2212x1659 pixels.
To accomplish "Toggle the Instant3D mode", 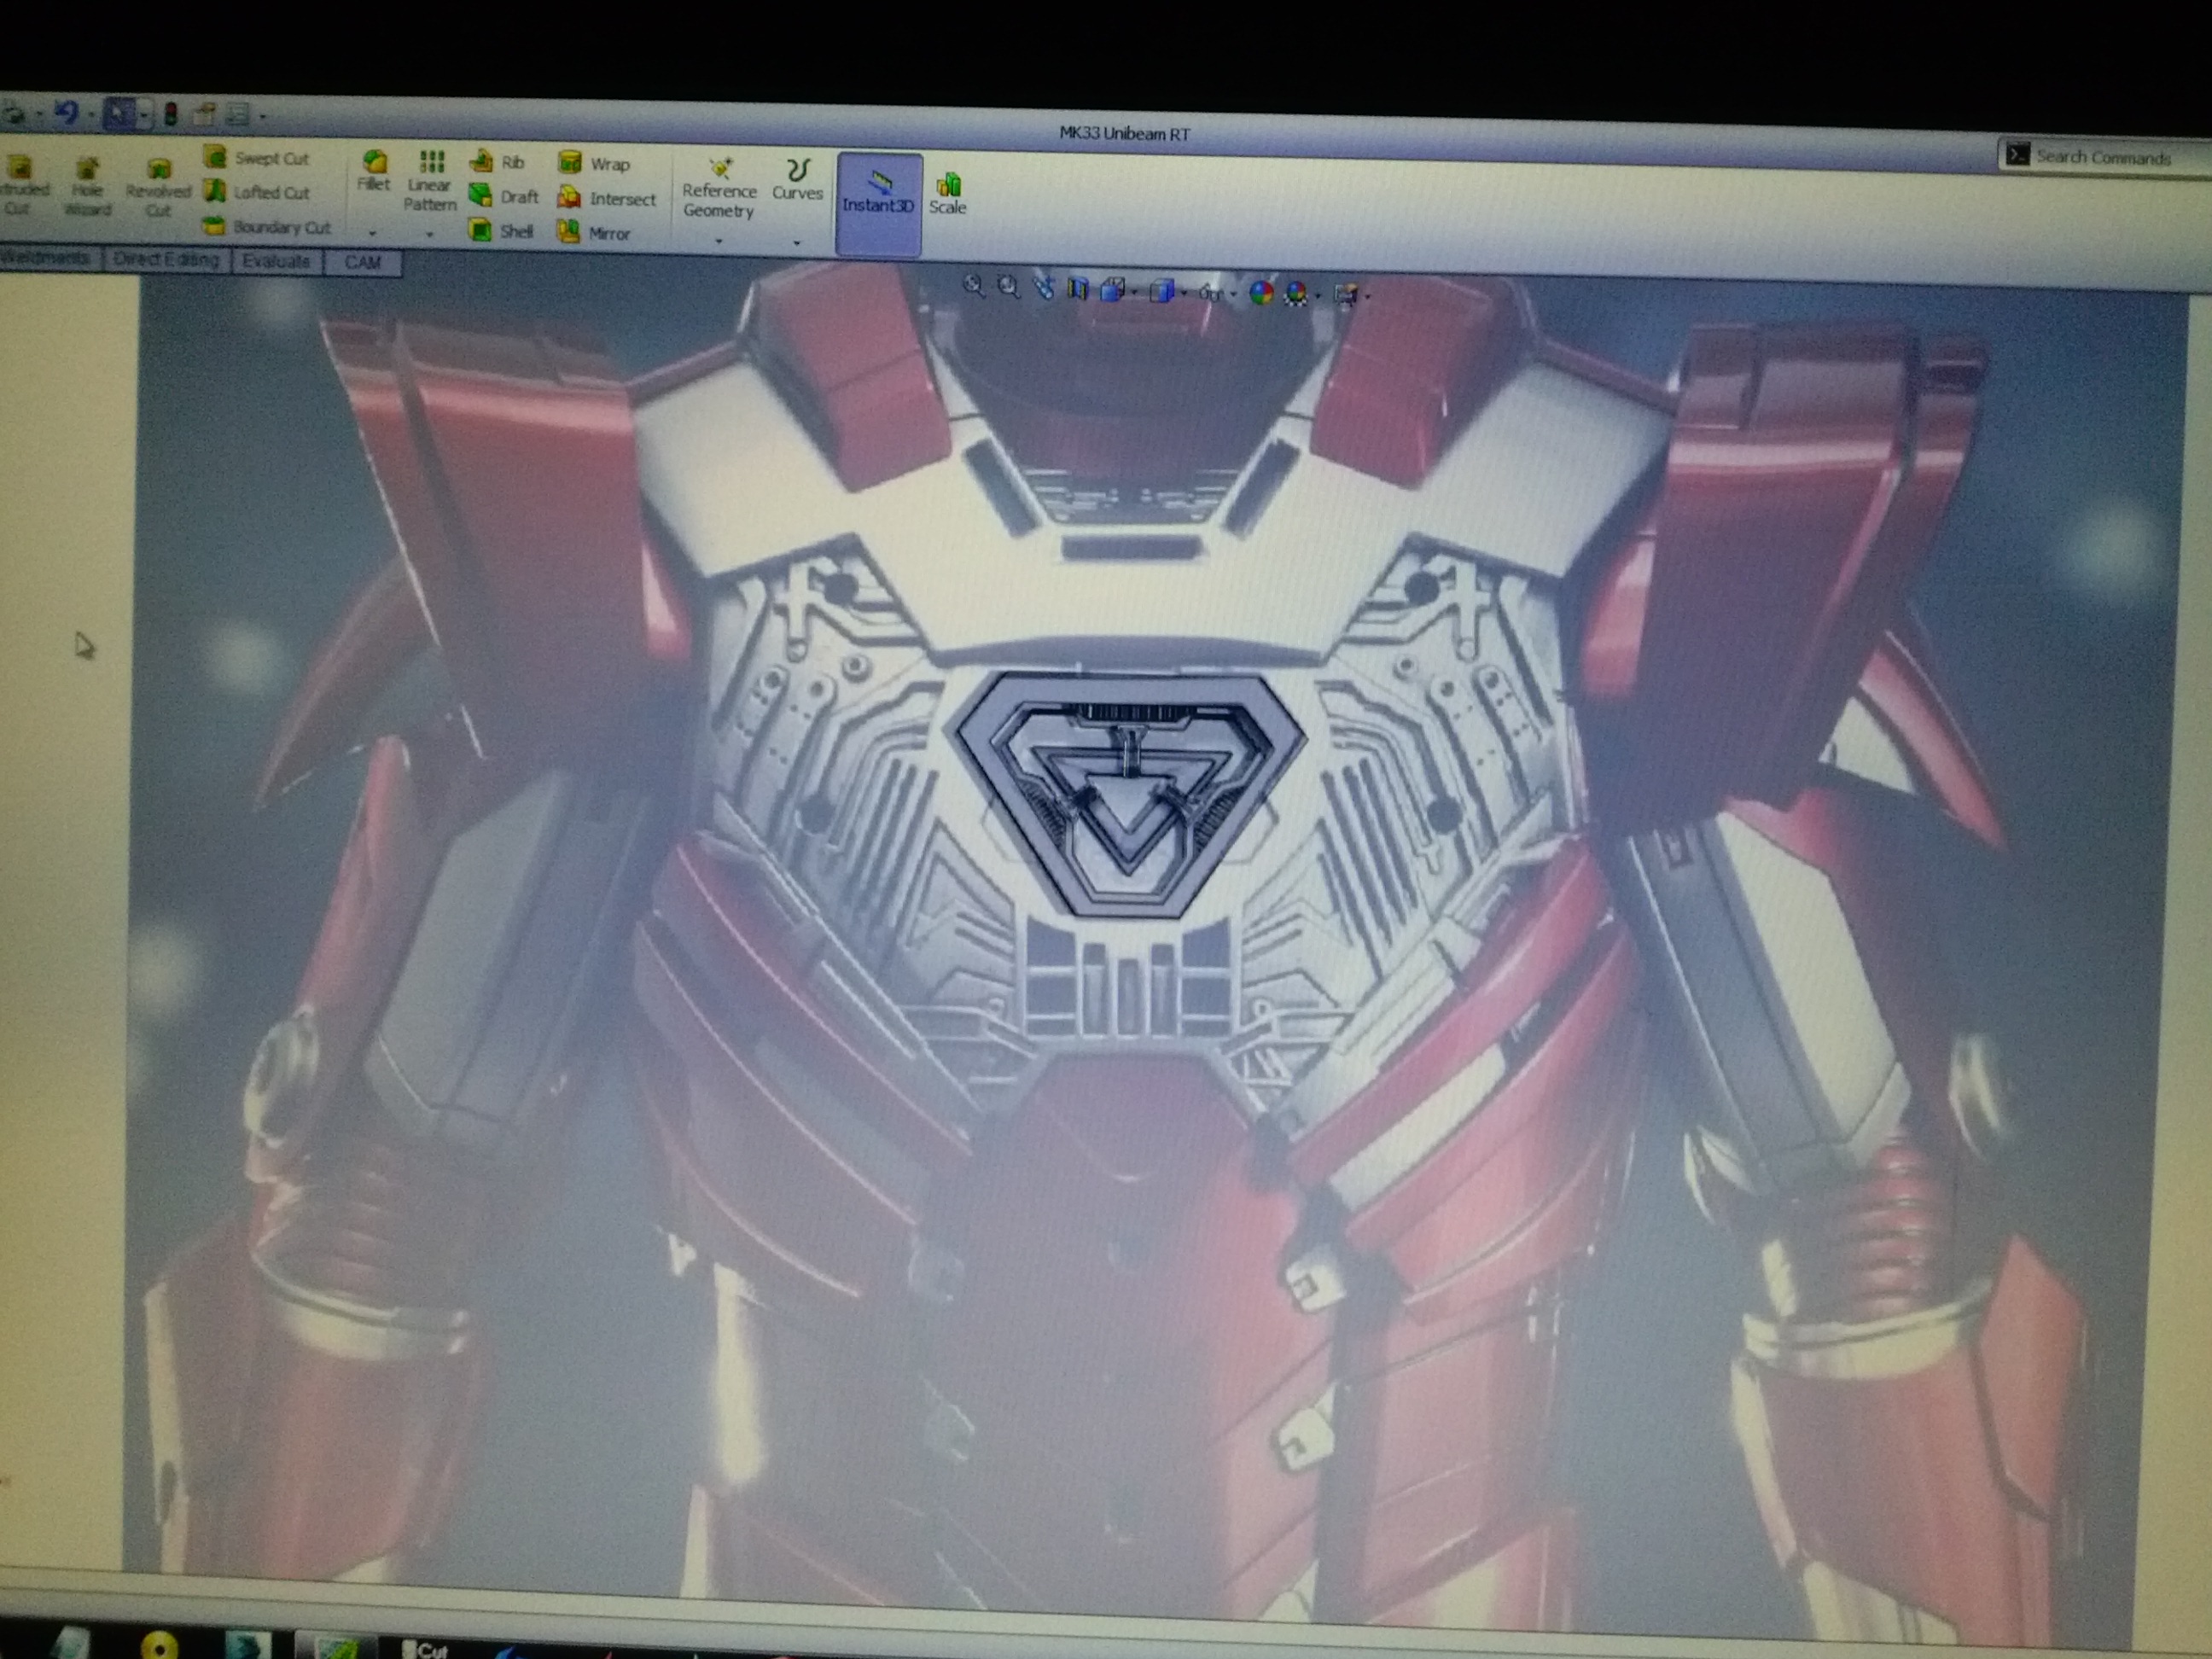I will (x=878, y=204).
